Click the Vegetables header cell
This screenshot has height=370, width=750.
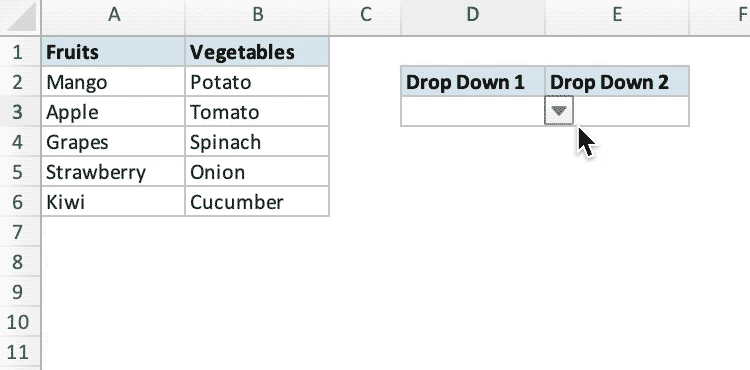(x=257, y=52)
